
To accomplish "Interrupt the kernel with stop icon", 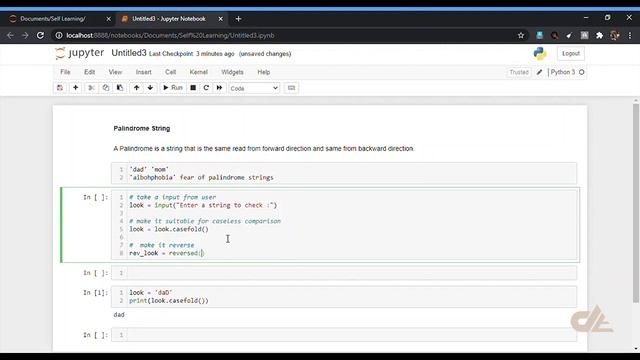I will click(193, 88).
